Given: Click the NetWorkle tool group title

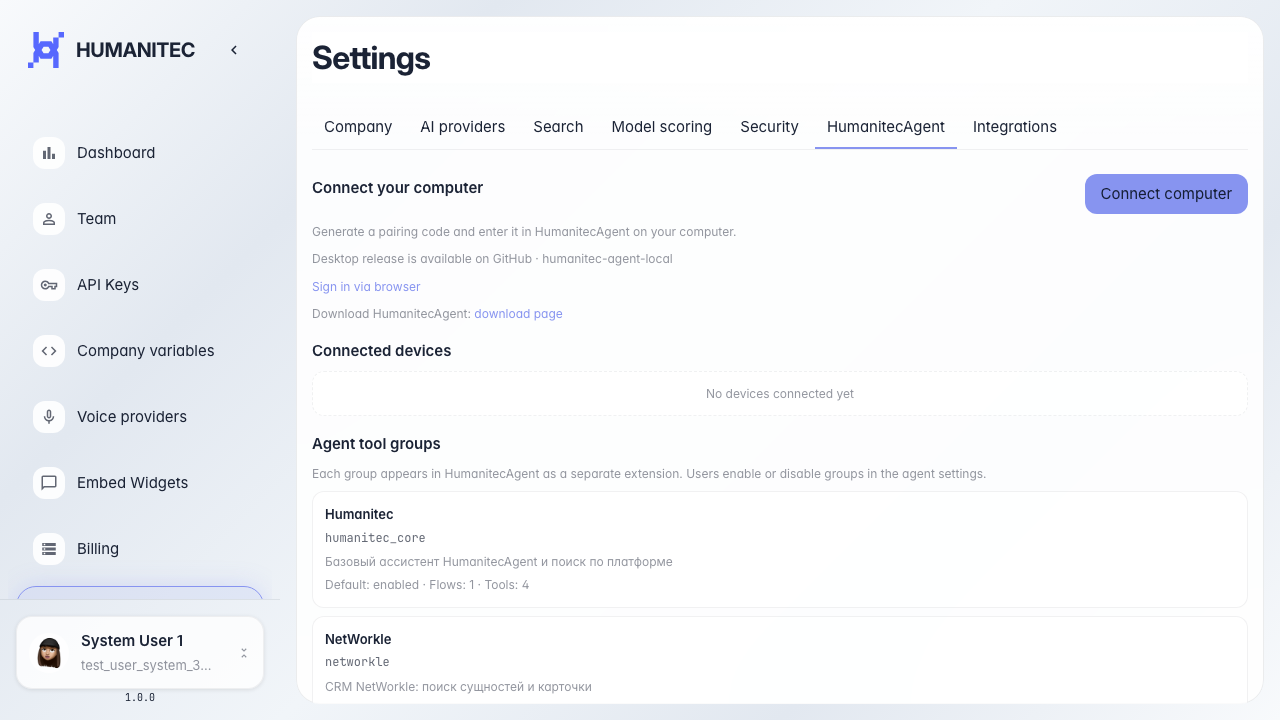Looking at the screenshot, I should click(x=358, y=639).
